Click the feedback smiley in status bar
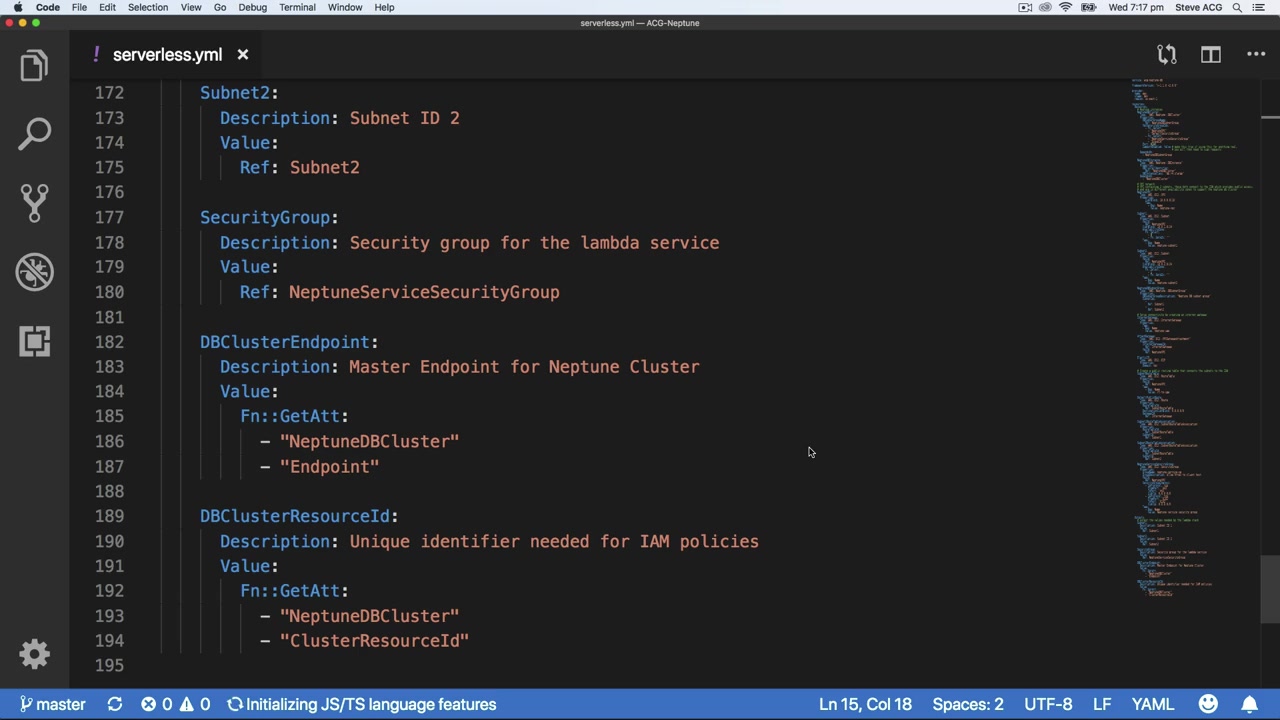1280x720 pixels. coord(1208,704)
